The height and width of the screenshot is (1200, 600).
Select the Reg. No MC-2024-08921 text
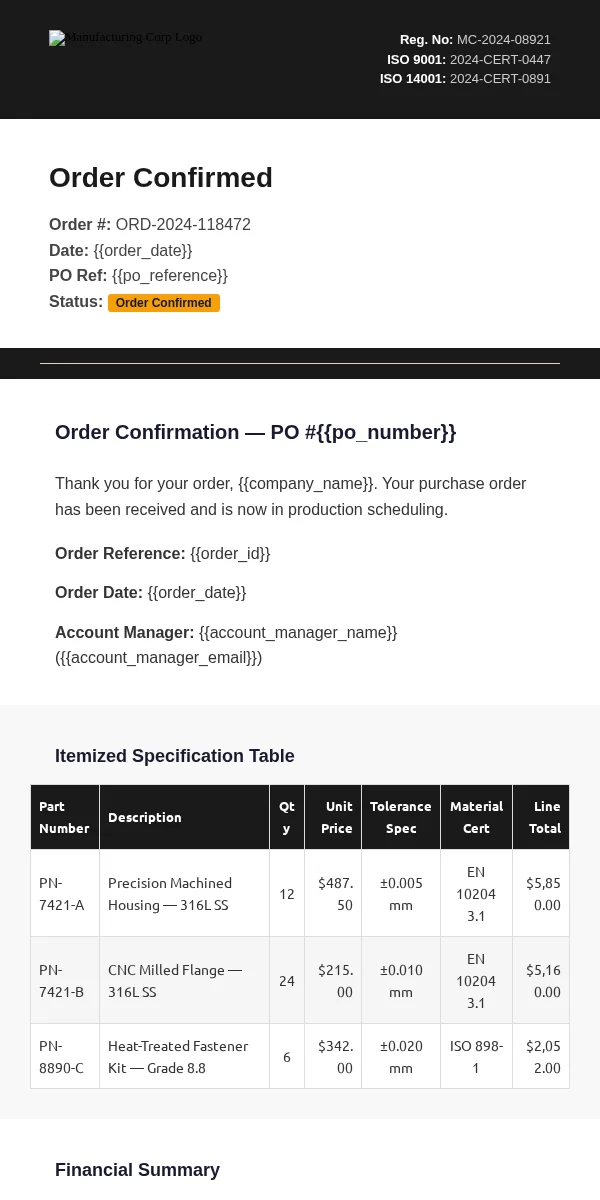(x=475, y=40)
